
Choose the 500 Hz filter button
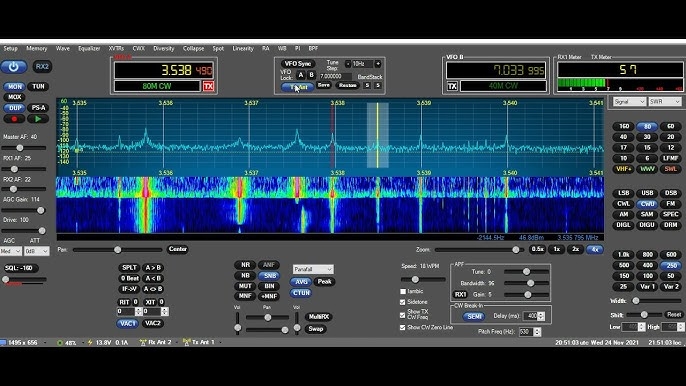[x=623, y=265]
